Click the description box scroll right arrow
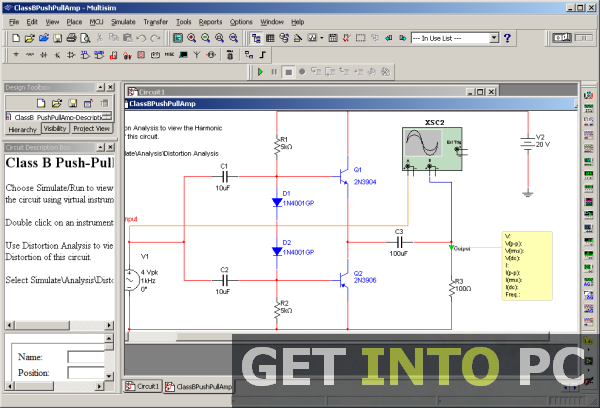 [x=109, y=325]
